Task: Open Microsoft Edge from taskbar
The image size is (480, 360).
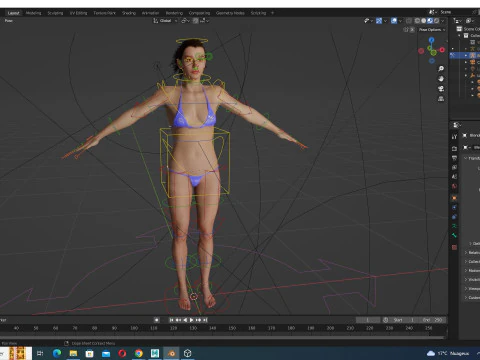Action: click(57, 353)
